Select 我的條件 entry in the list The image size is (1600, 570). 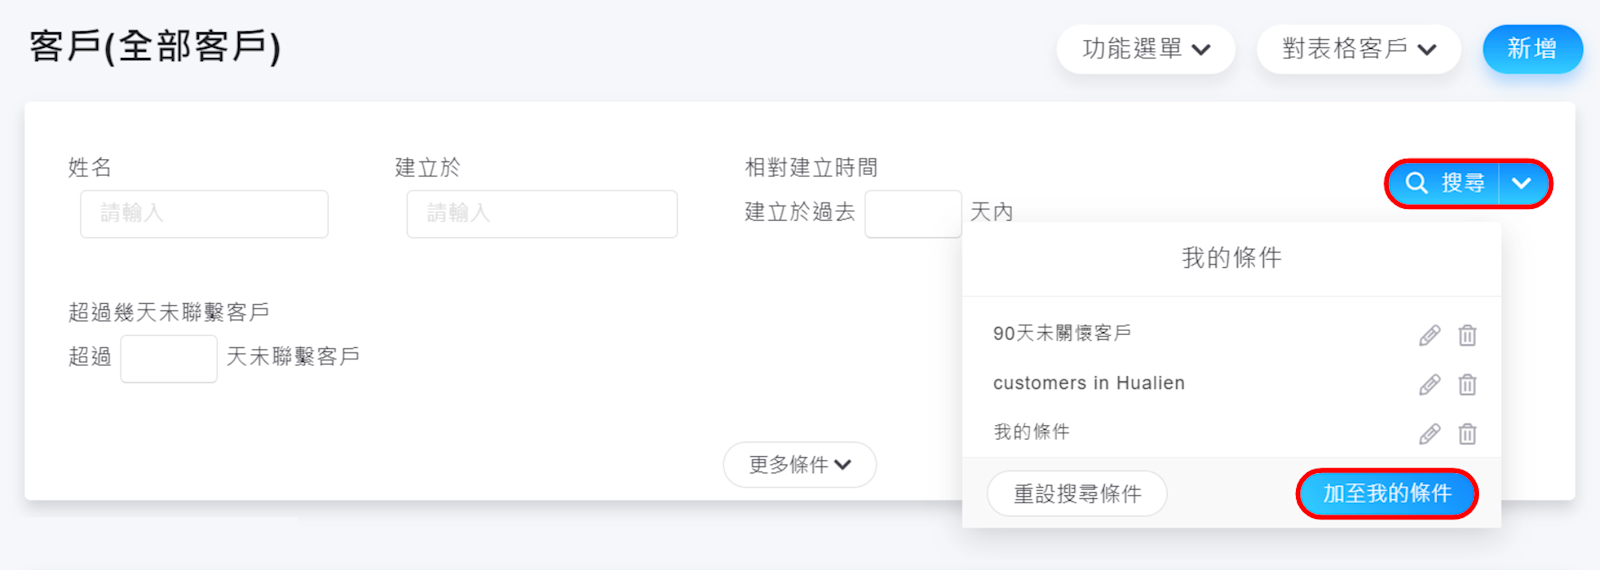(x=1031, y=432)
